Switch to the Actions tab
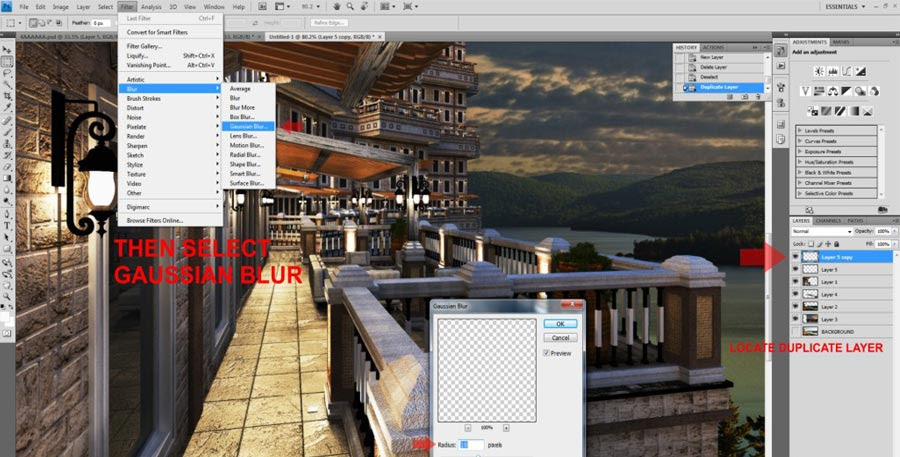The image size is (900, 457). point(713,47)
